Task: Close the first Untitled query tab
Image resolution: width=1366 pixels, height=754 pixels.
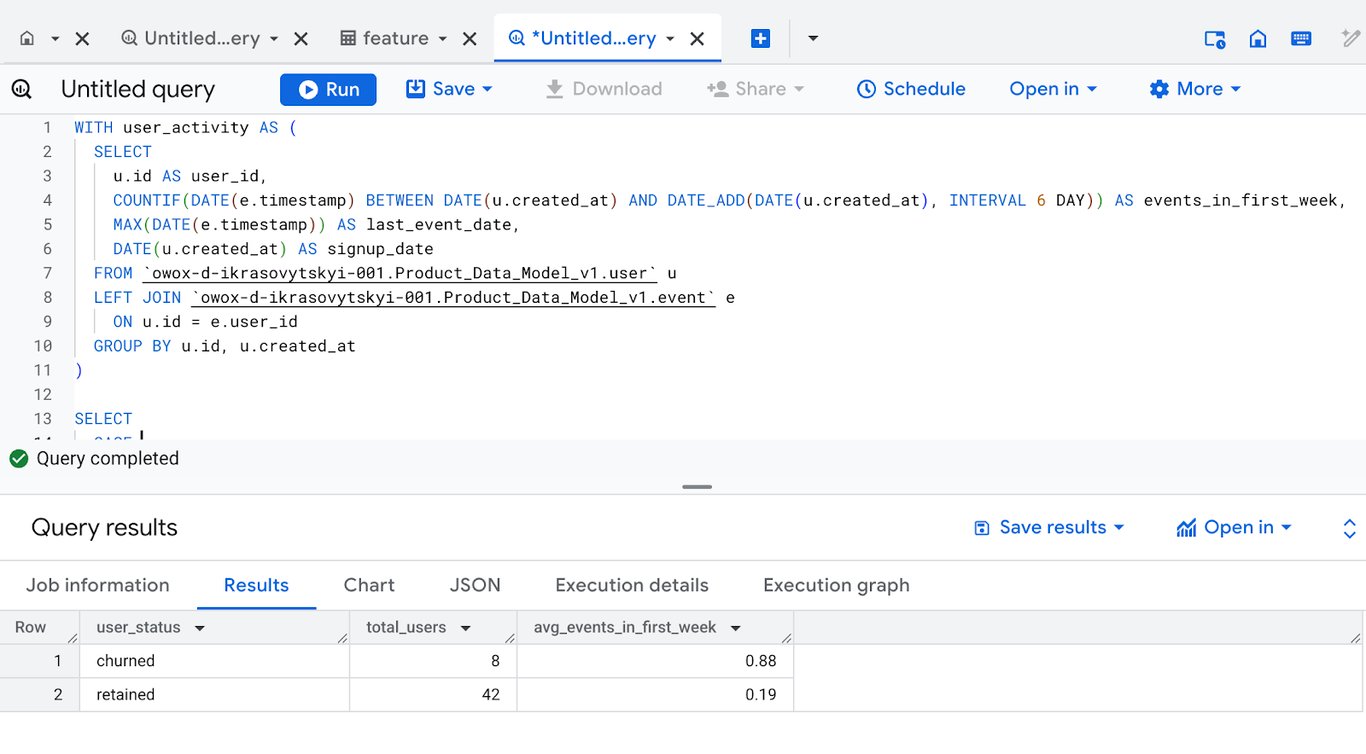Action: tap(301, 39)
